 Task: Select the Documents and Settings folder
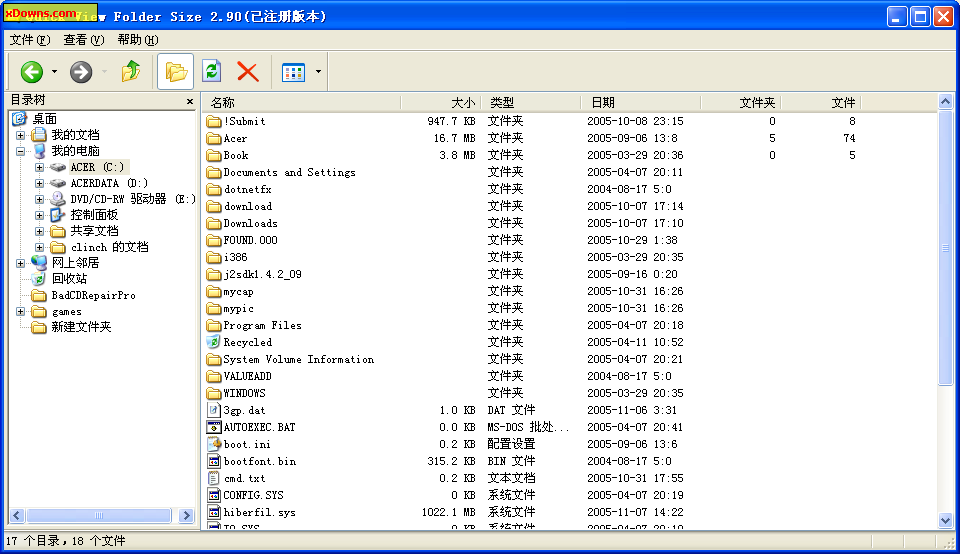point(289,173)
